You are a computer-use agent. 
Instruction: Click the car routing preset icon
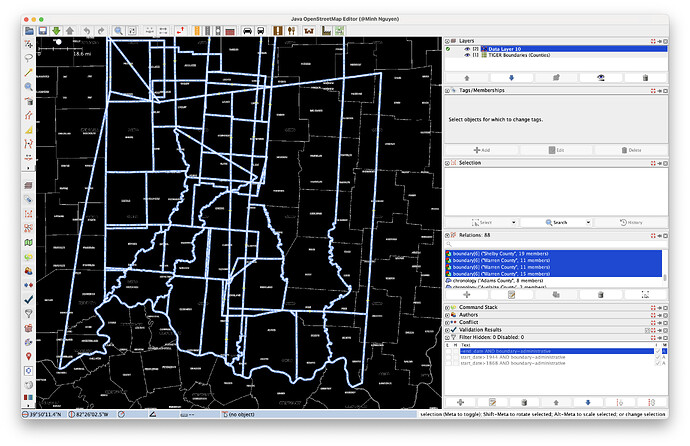pyautogui.click(x=247, y=31)
